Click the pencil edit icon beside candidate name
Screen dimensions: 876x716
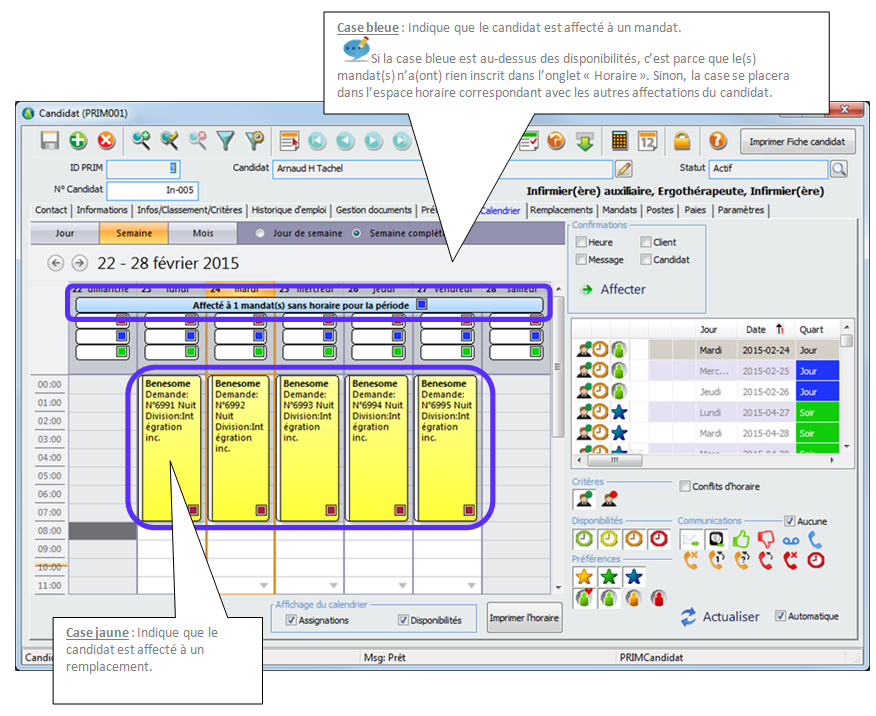[624, 169]
